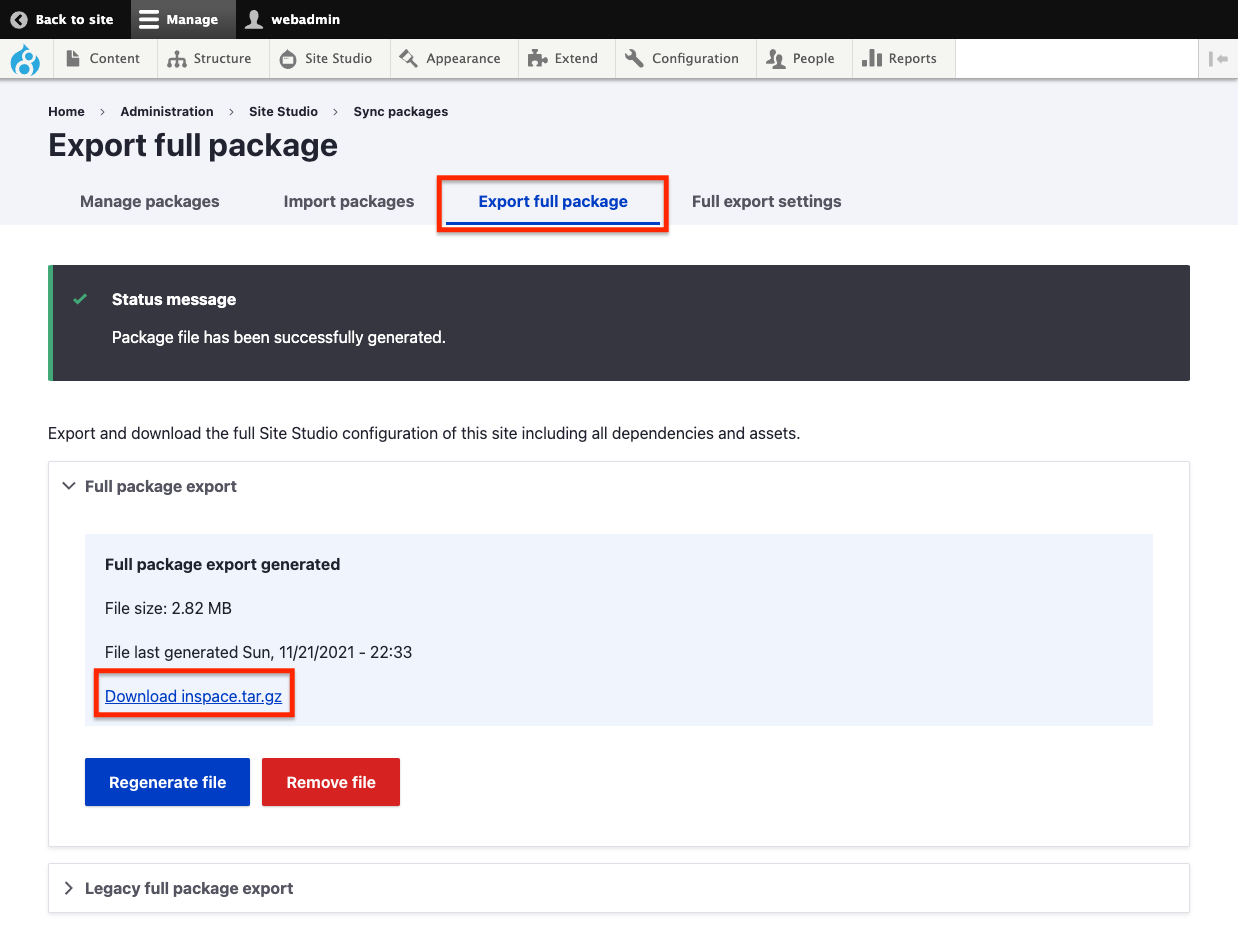Screen dimensions: 1238x927
Task: Select the Export full package tab
Action: click(553, 201)
